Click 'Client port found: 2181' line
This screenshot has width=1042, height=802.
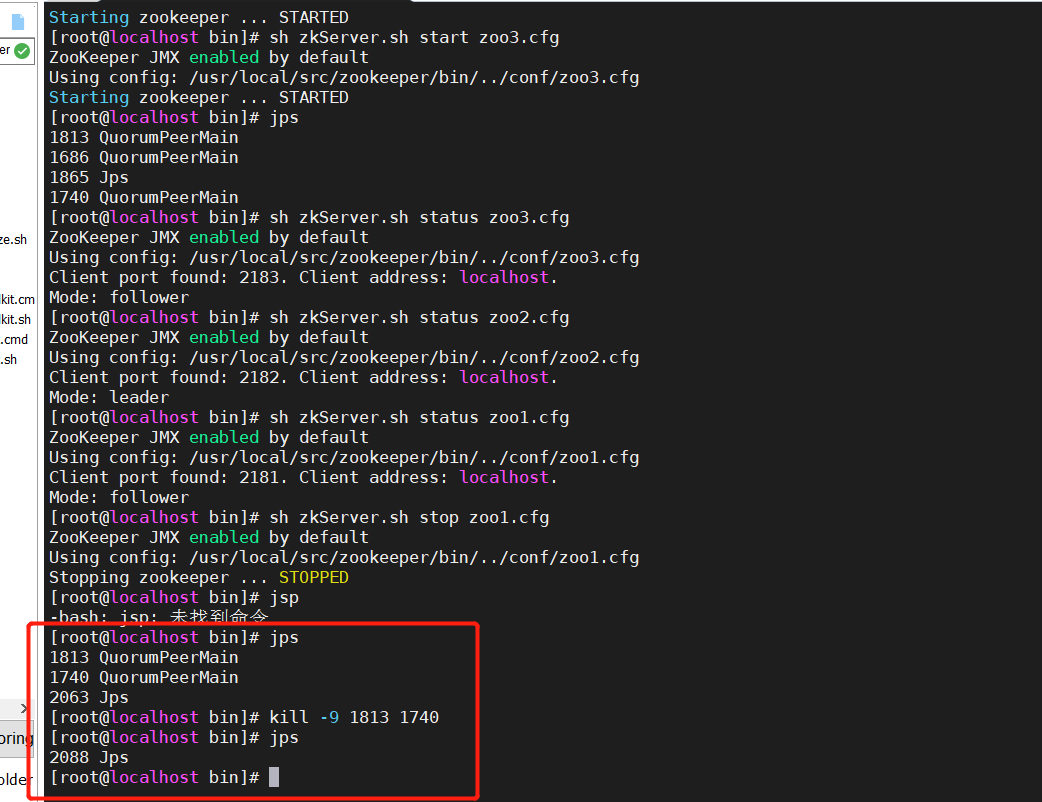pos(303,477)
